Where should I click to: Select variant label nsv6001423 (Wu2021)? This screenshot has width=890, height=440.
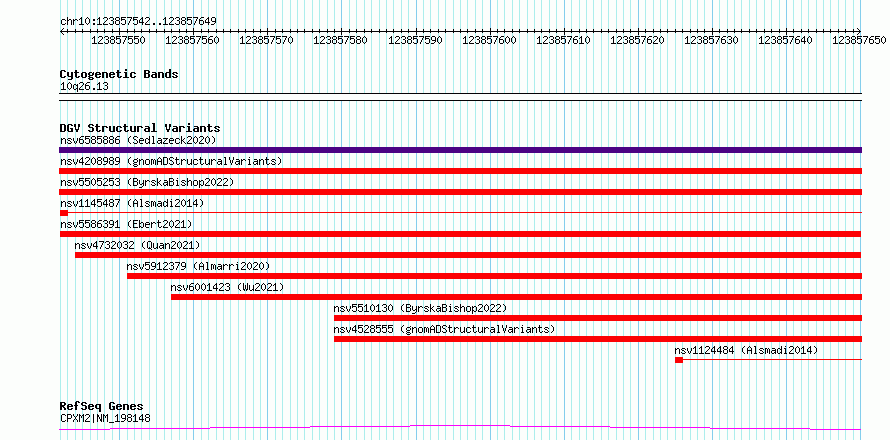coord(227,287)
